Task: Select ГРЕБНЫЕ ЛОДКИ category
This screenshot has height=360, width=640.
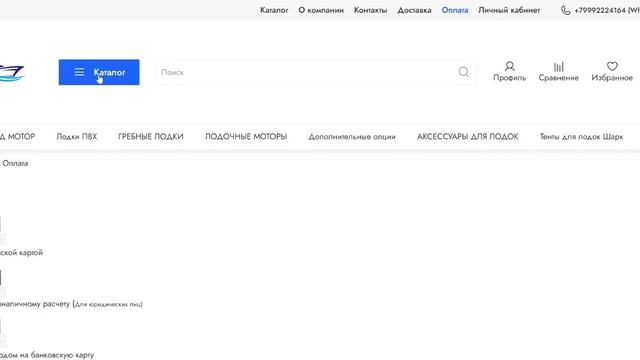Action: point(151,137)
